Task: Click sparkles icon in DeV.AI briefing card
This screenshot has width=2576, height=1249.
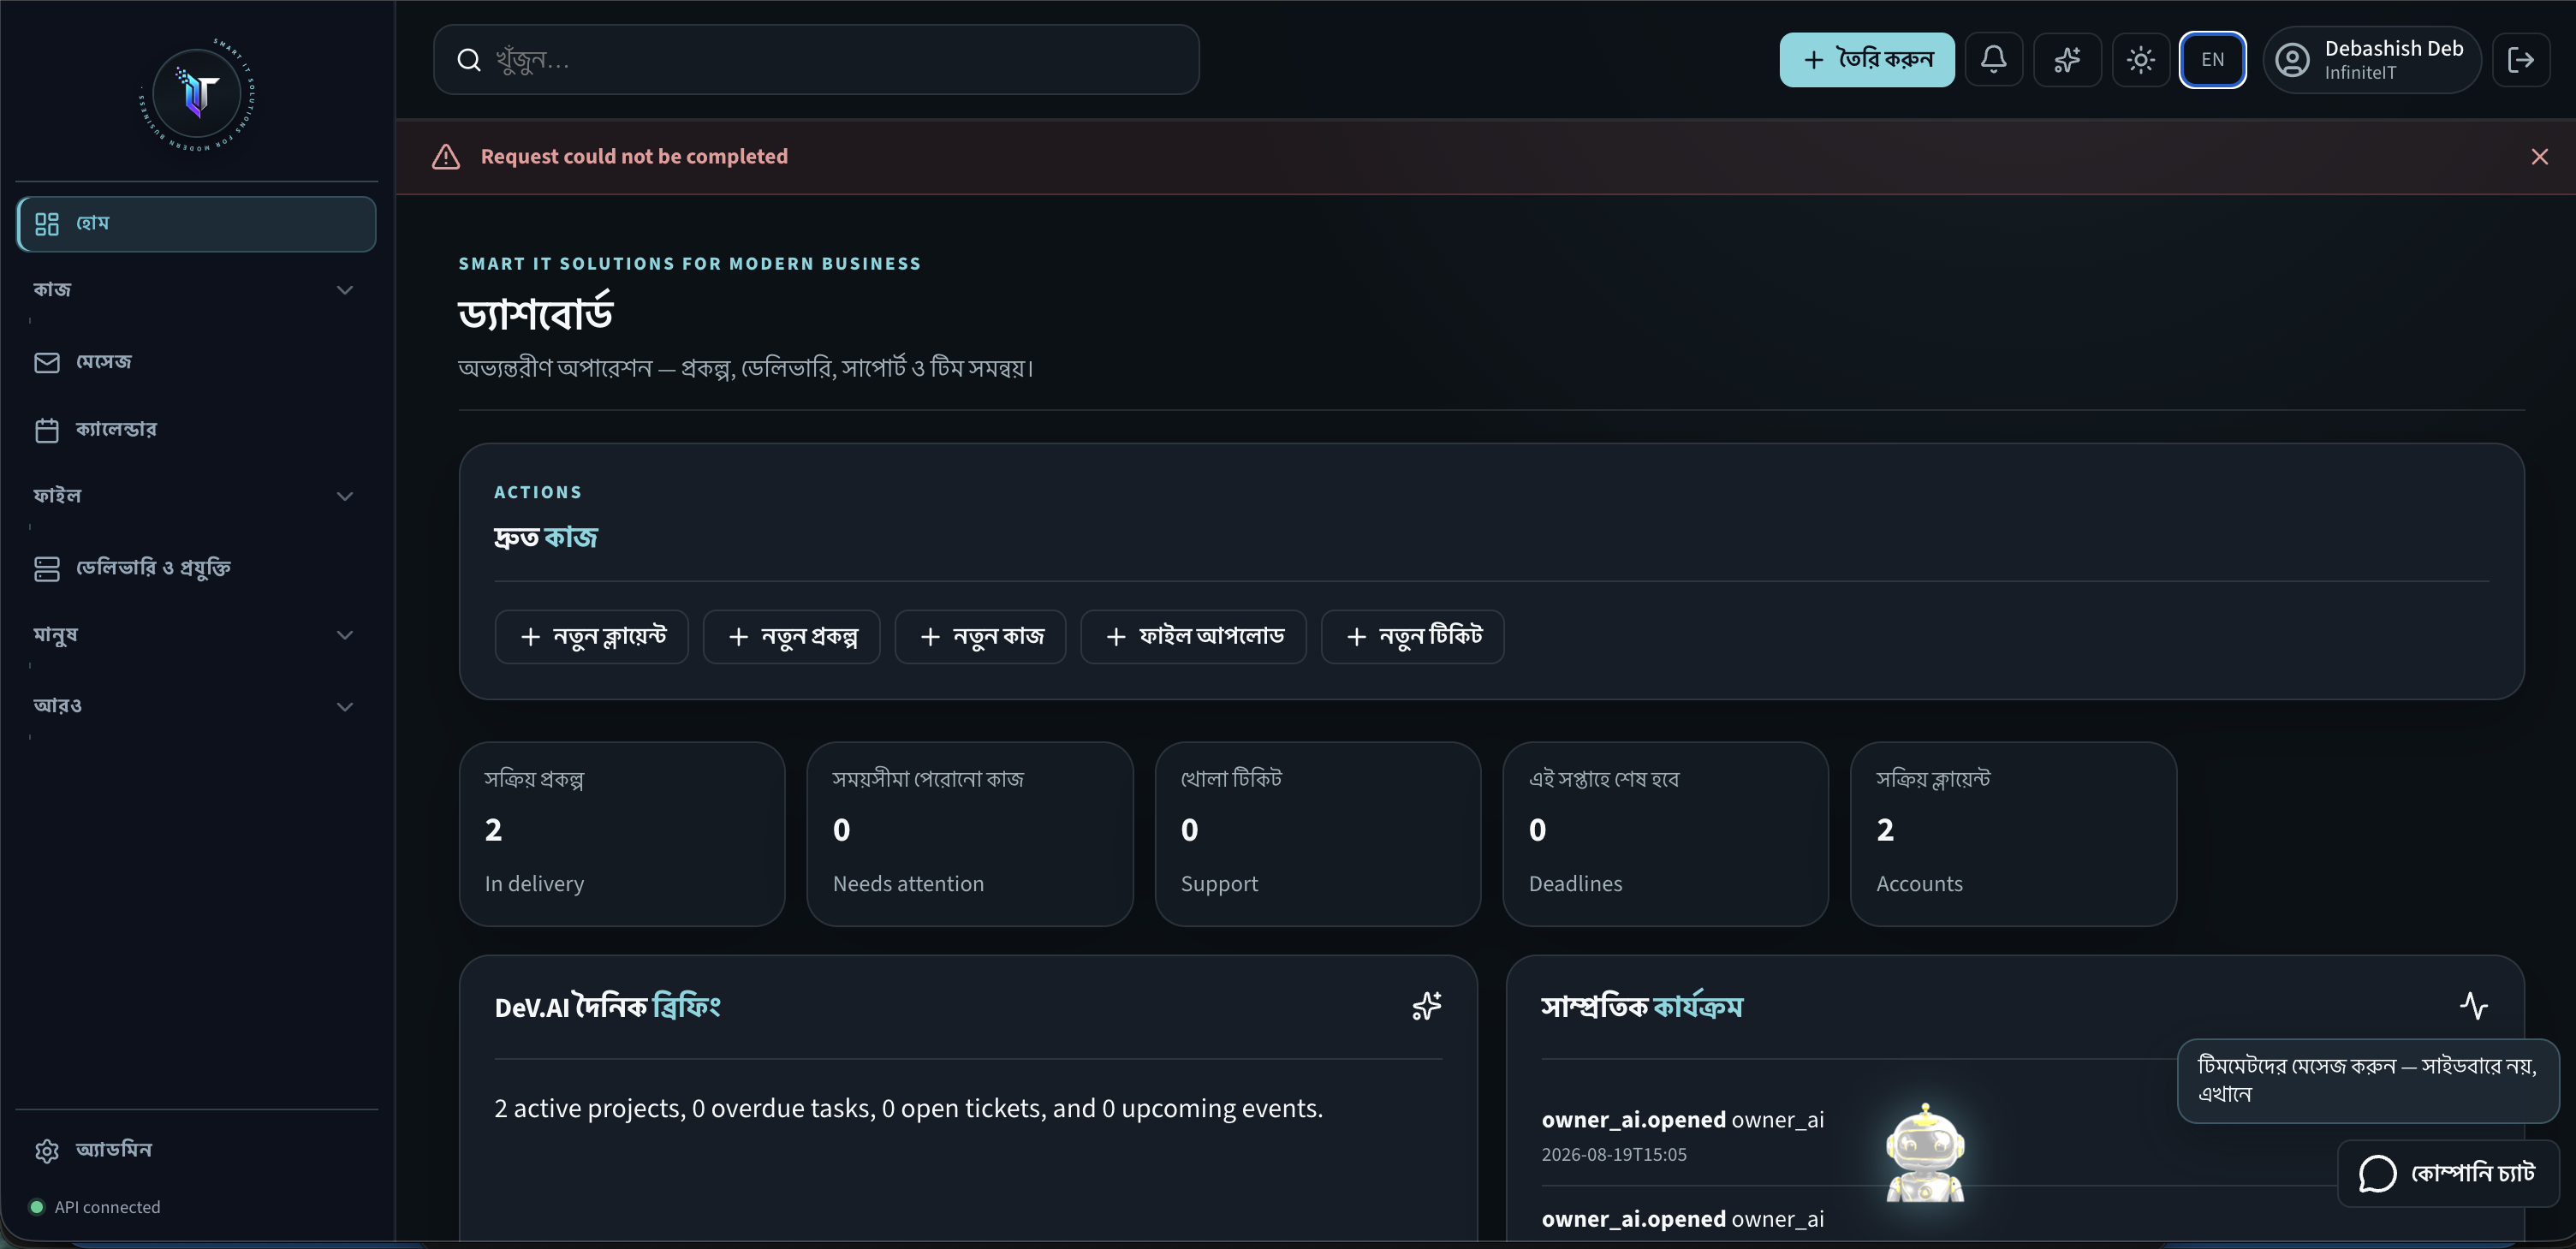Action: (1427, 1006)
